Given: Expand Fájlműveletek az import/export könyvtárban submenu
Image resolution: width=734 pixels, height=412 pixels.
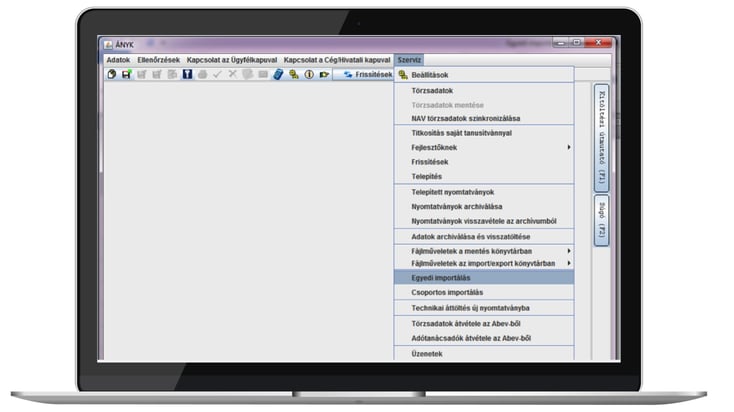Looking at the screenshot, I should click(568, 263).
